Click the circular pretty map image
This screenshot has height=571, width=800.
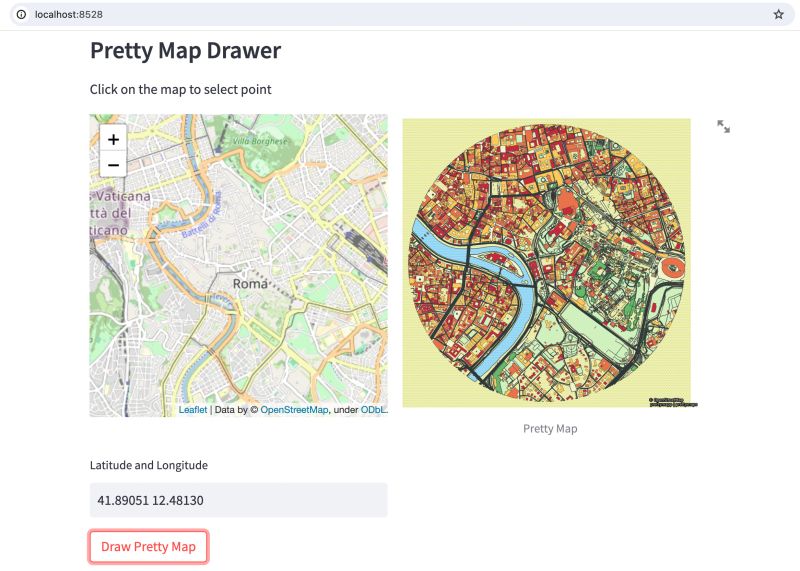[546, 264]
